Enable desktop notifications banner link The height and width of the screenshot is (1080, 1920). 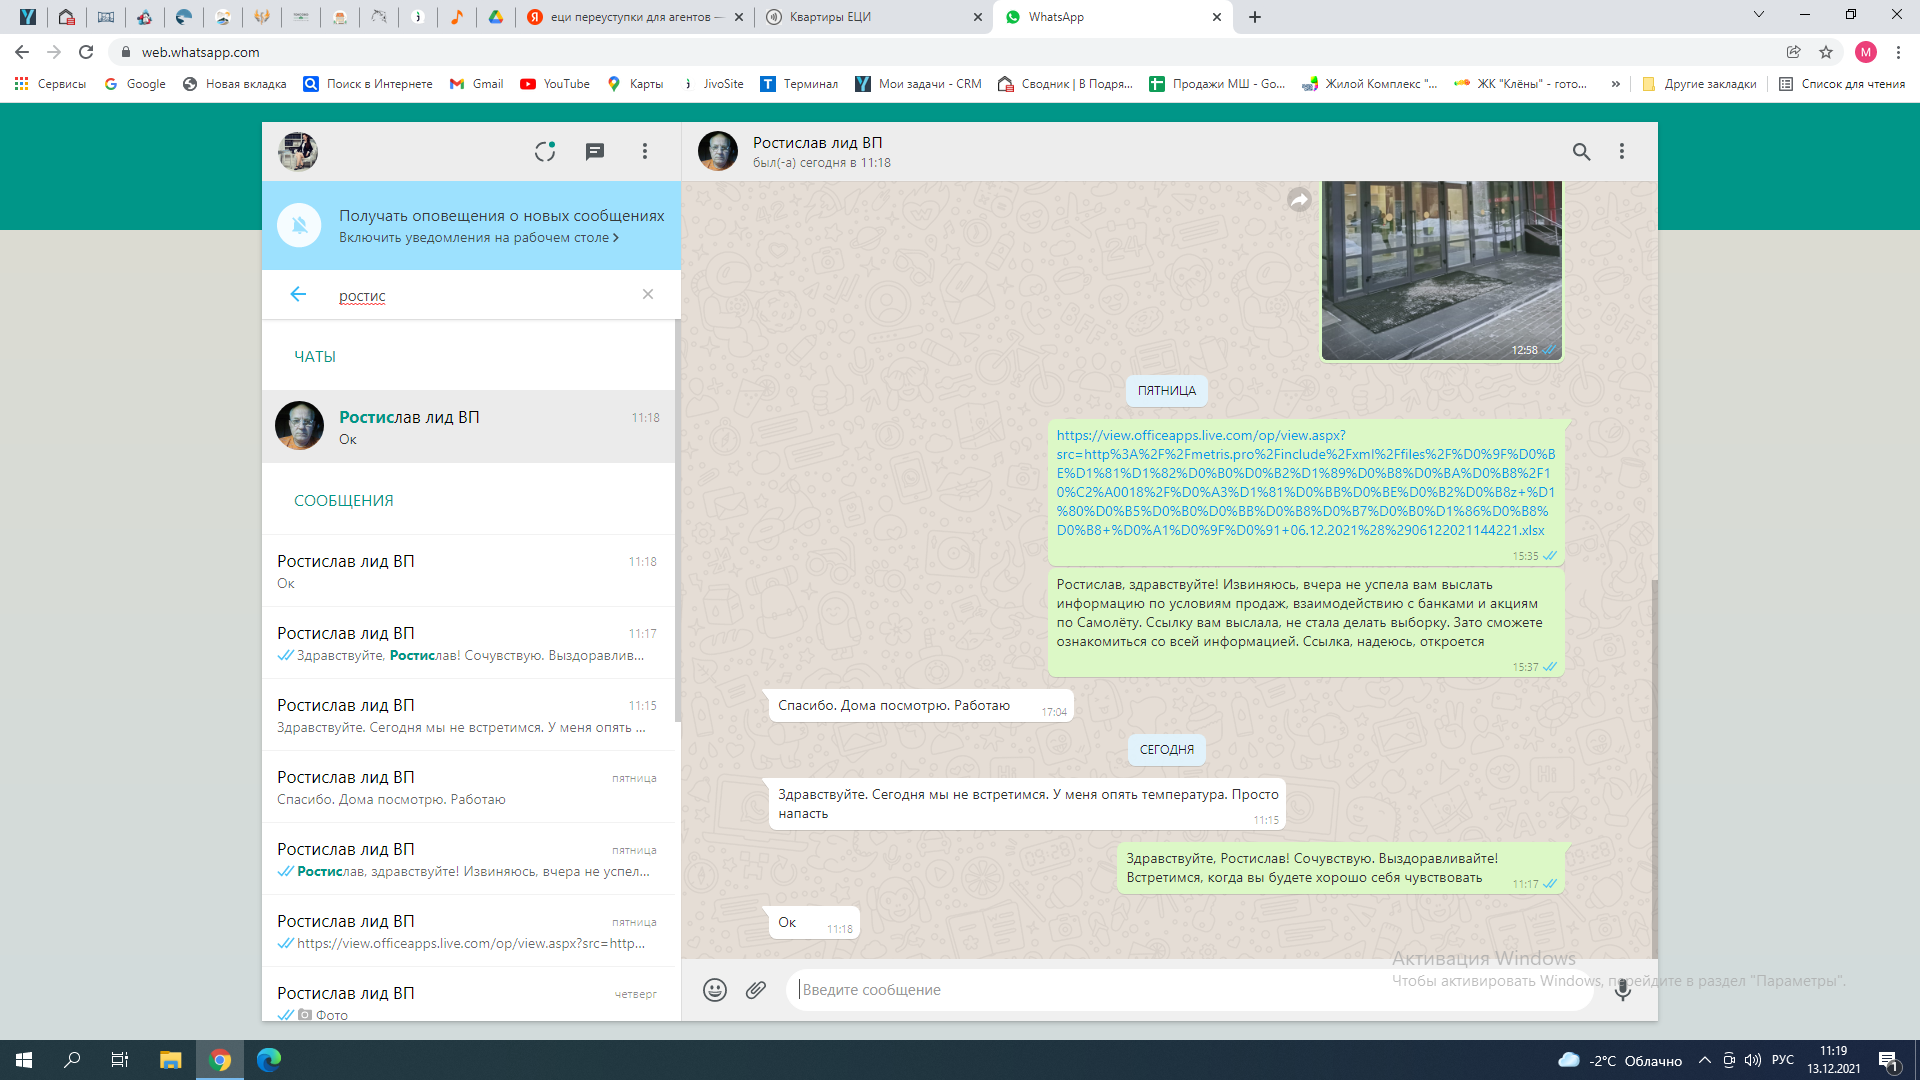pyautogui.click(x=478, y=238)
